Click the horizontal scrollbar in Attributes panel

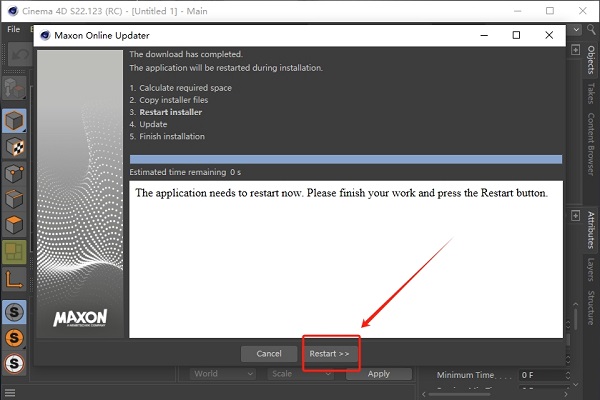tap(459, 394)
